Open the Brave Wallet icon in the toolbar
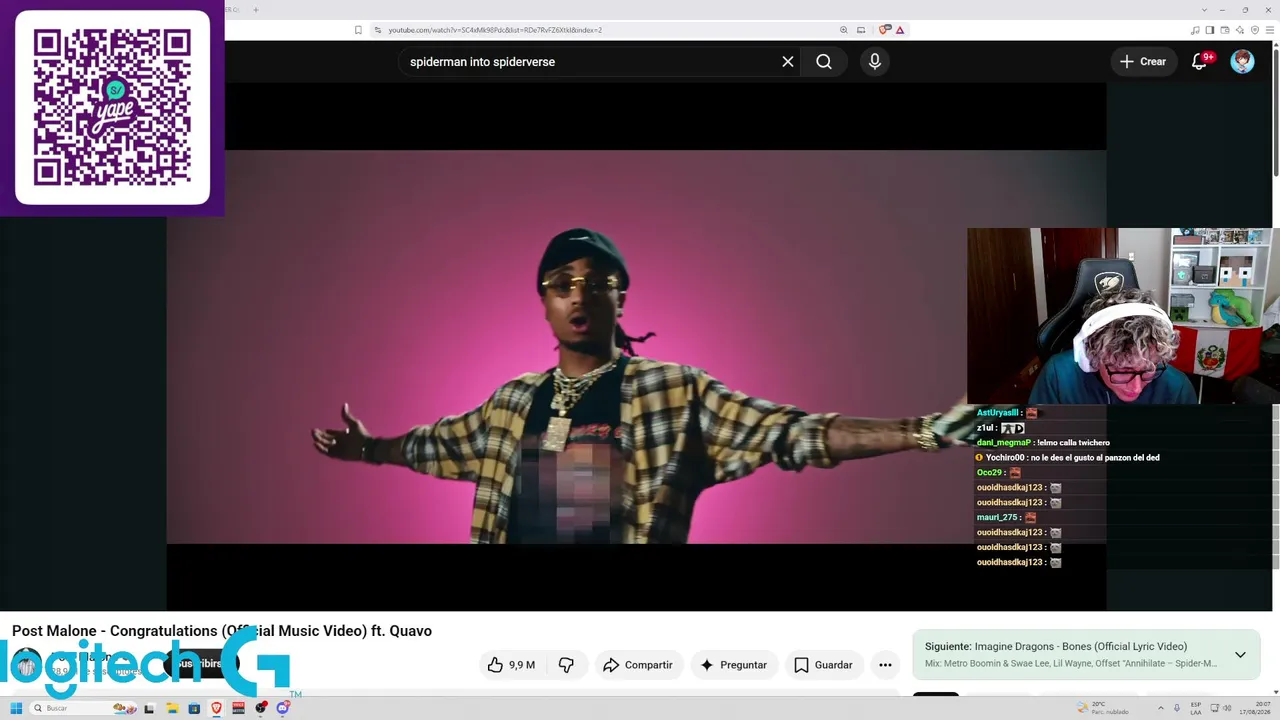Viewport: 1280px width, 720px height. [x=1225, y=30]
